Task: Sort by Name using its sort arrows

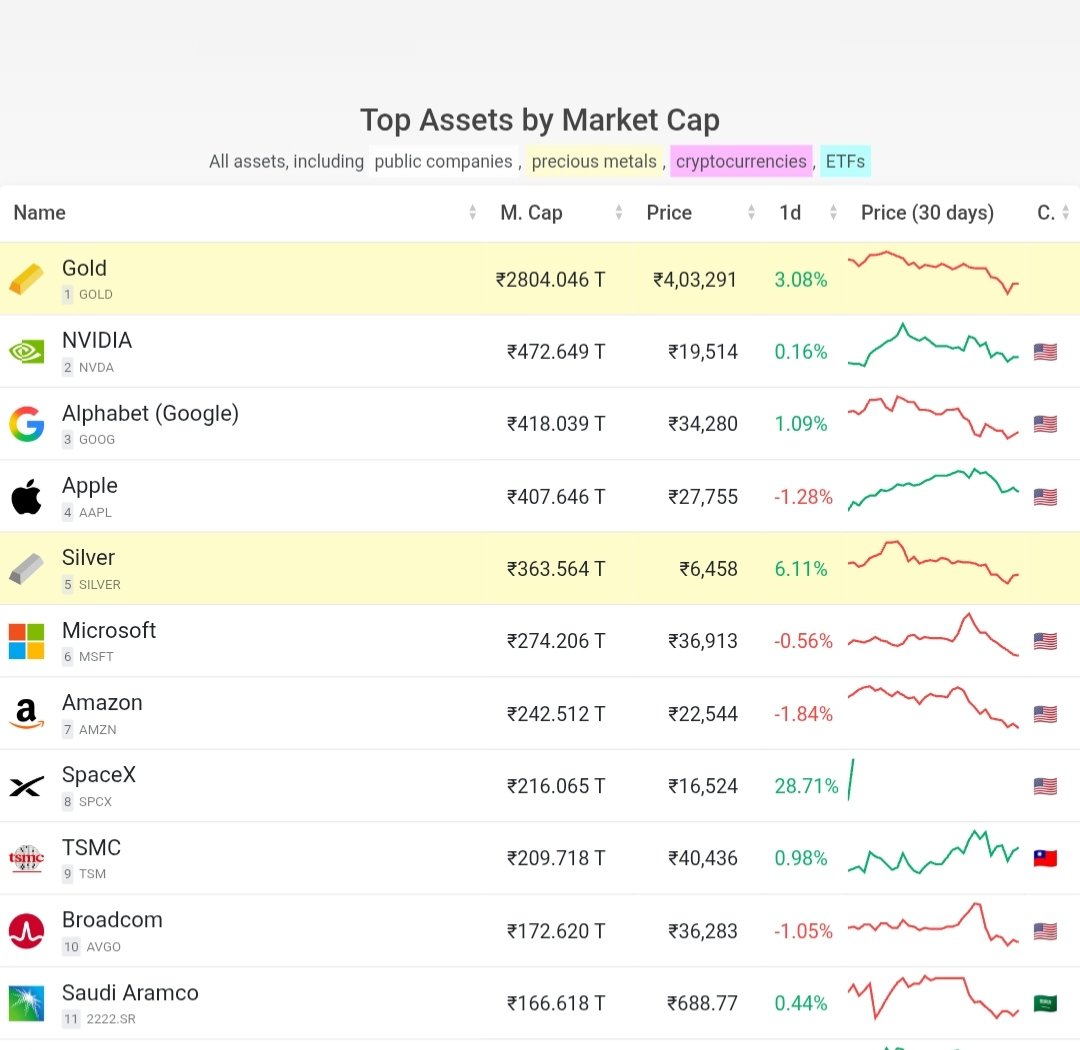Action: pyautogui.click(x=472, y=212)
